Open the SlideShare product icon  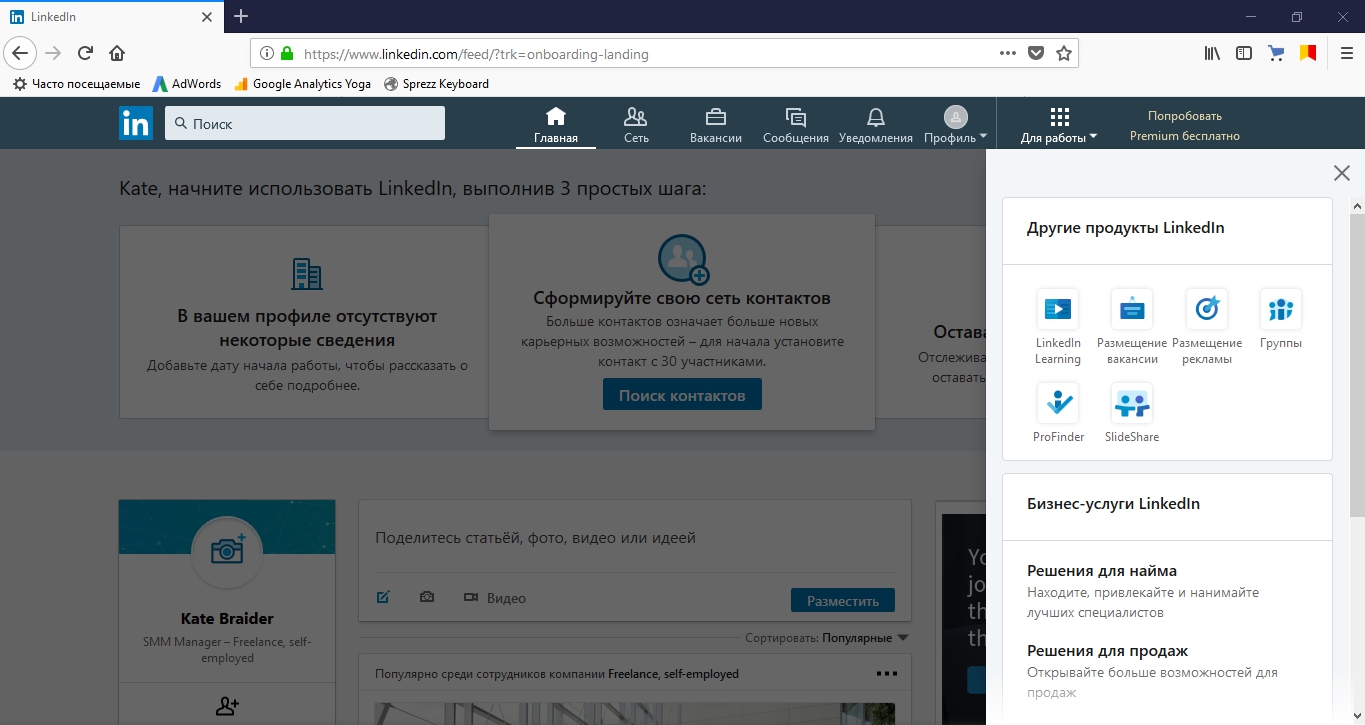pyautogui.click(x=1132, y=404)
